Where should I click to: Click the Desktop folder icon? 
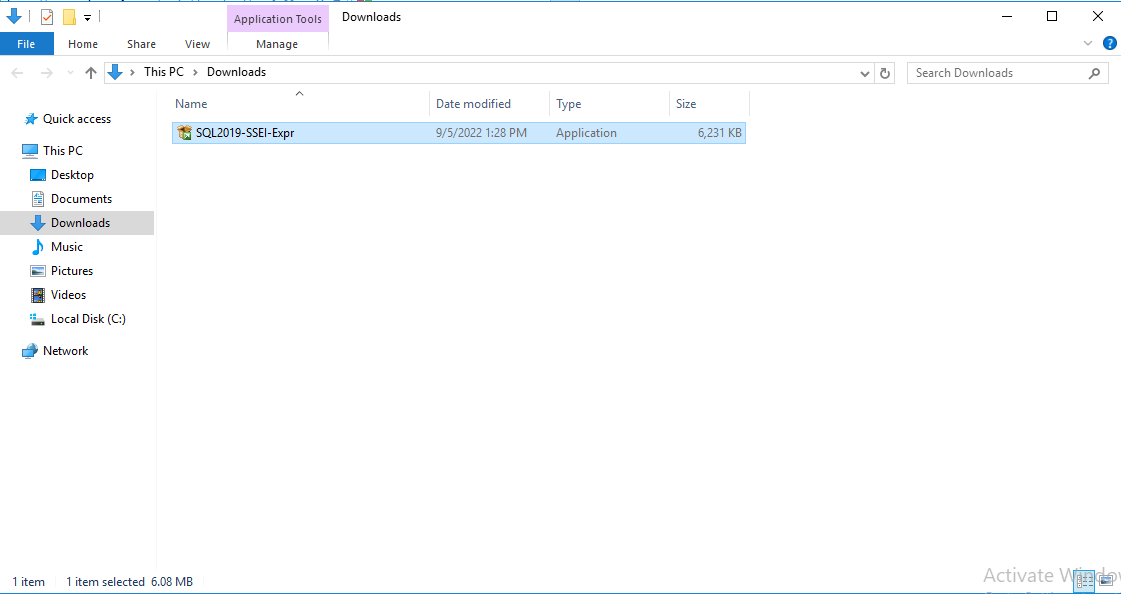click(38, 175)
